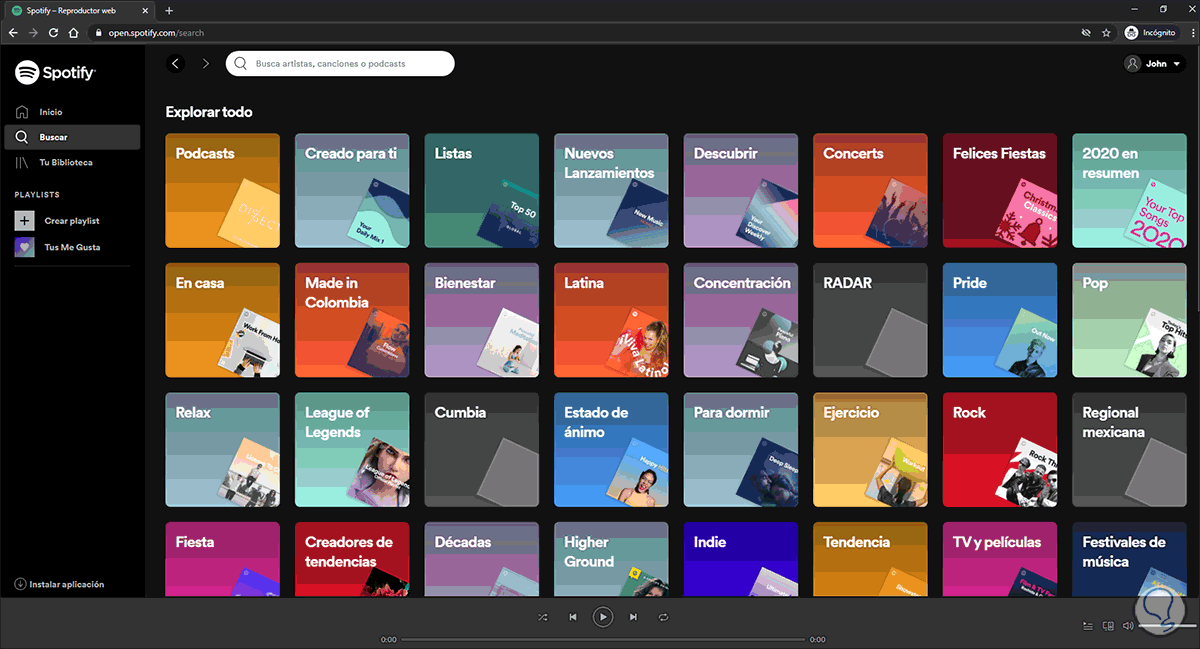Screen dimensions: 1200x649
Task: Select Buscar in the sidebar
Action: pyautogui.click(x=72, y=137)
